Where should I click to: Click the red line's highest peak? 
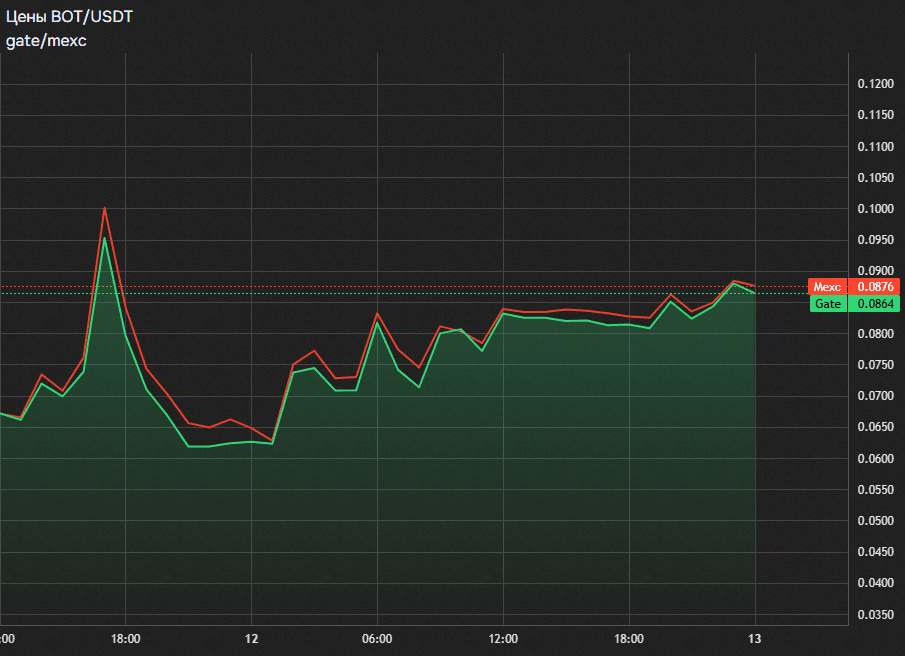click(x=104, y=209)
